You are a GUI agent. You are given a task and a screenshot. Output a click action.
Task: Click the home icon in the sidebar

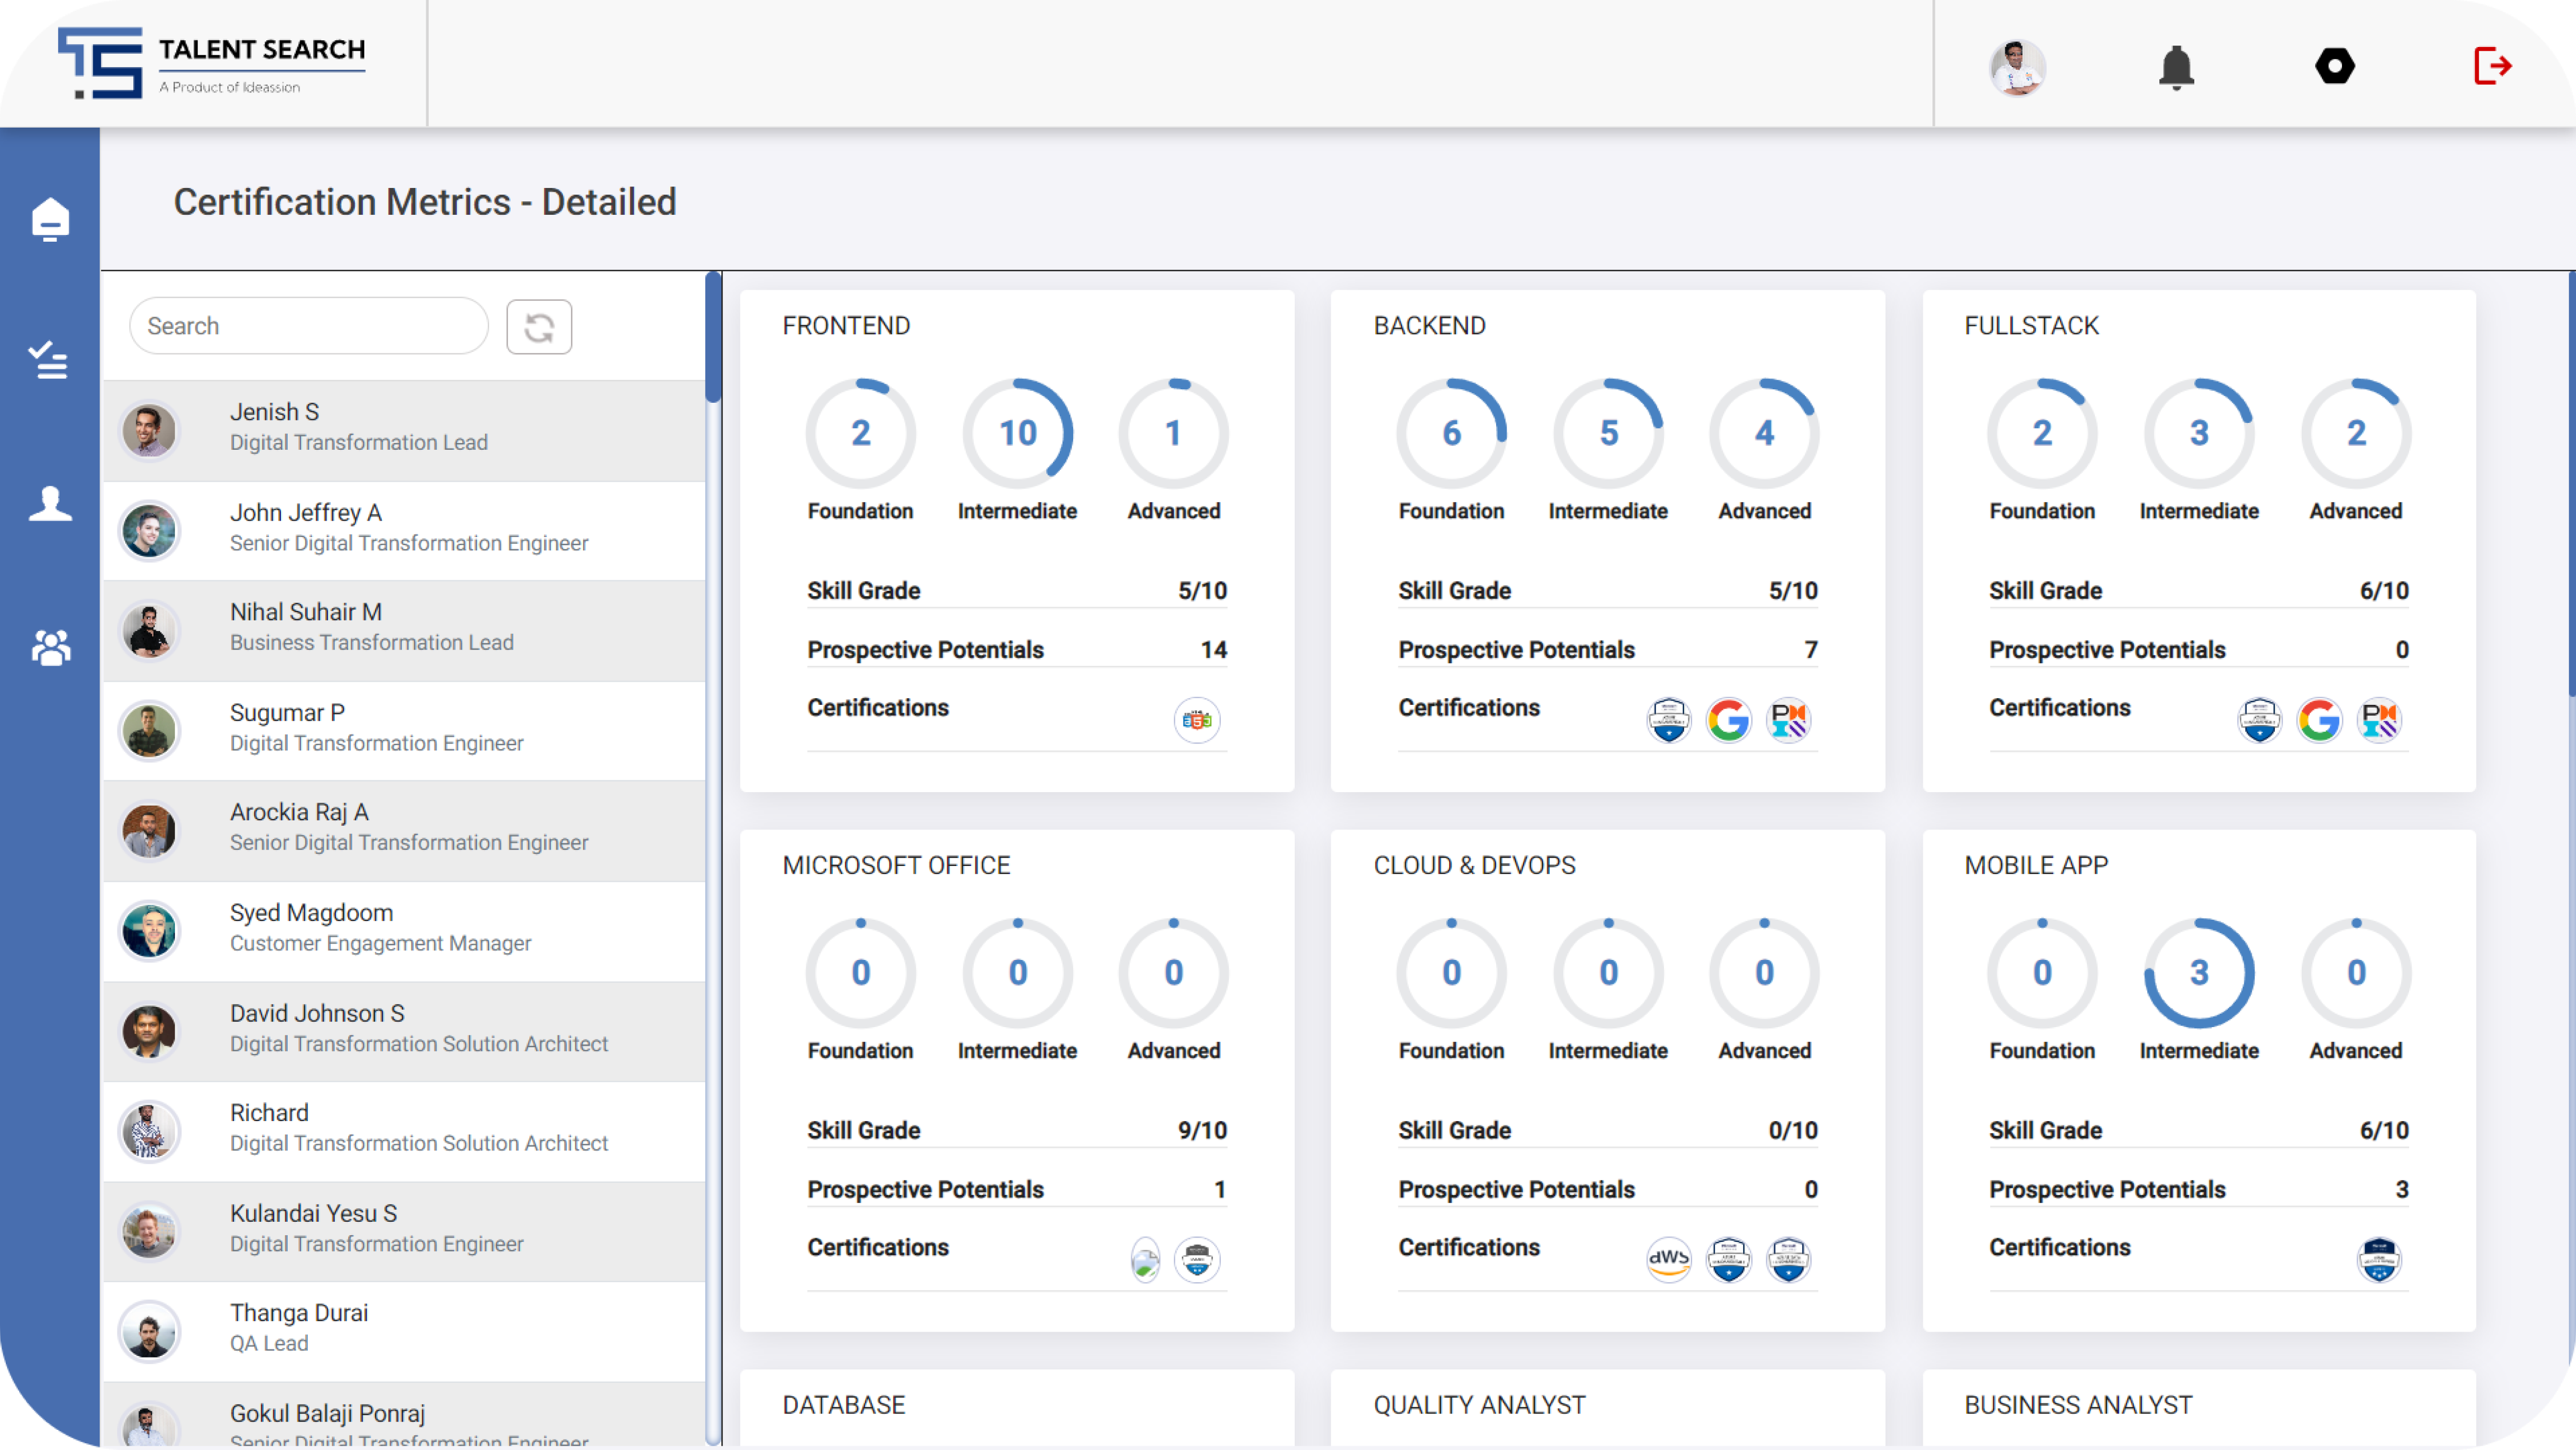pyautogui.click(x=50, y=219)
